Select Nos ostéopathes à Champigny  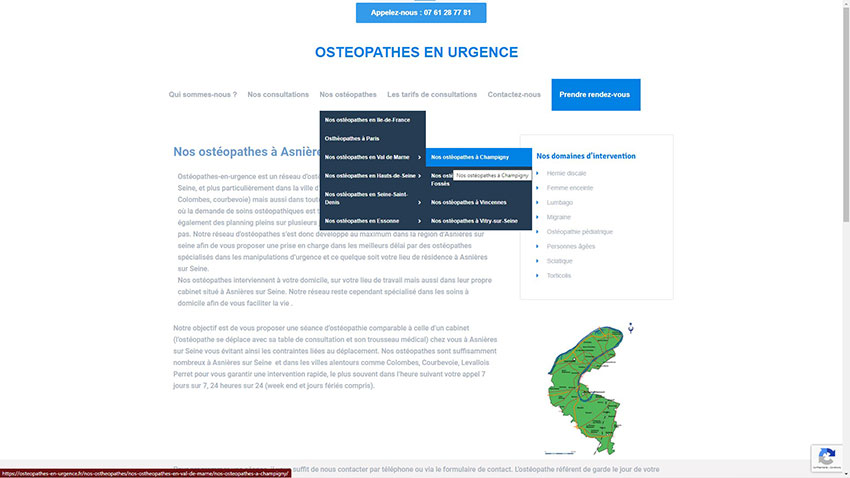(470, 157)
